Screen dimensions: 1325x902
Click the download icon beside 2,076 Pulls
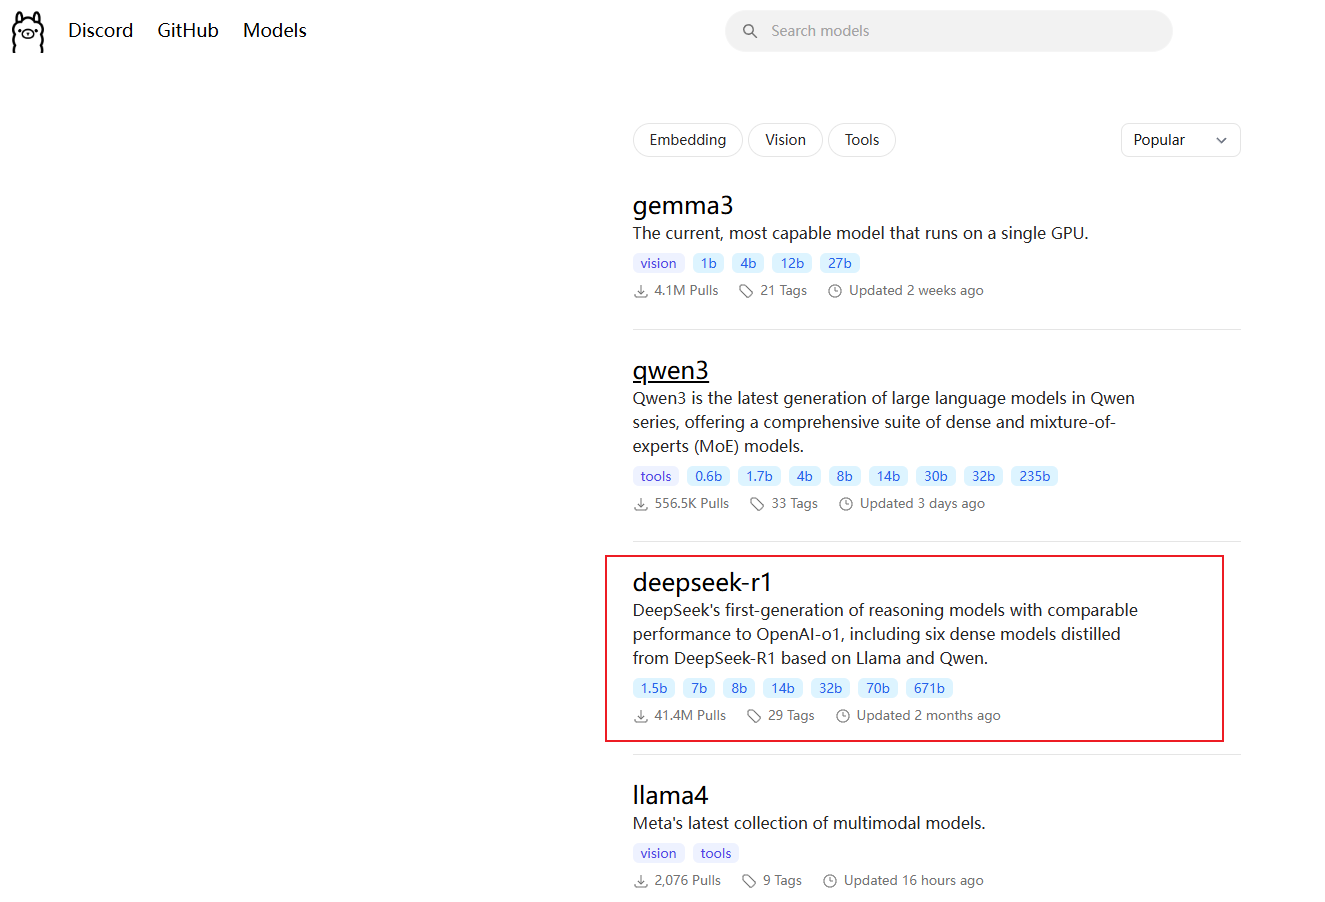pos(641,881)
